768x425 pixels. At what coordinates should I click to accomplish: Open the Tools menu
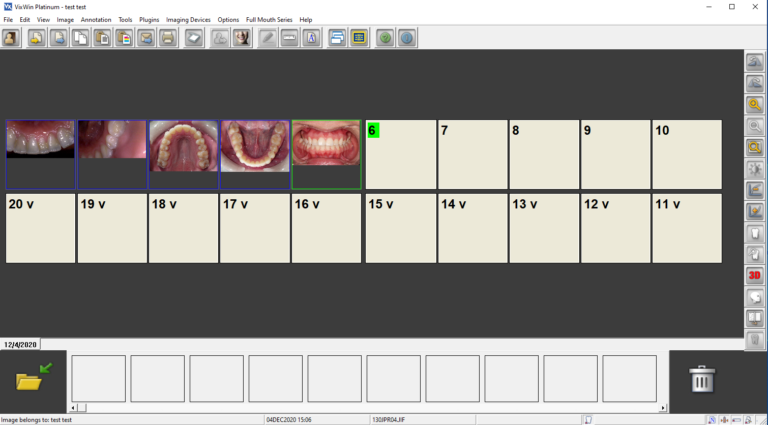coord(125,20)
